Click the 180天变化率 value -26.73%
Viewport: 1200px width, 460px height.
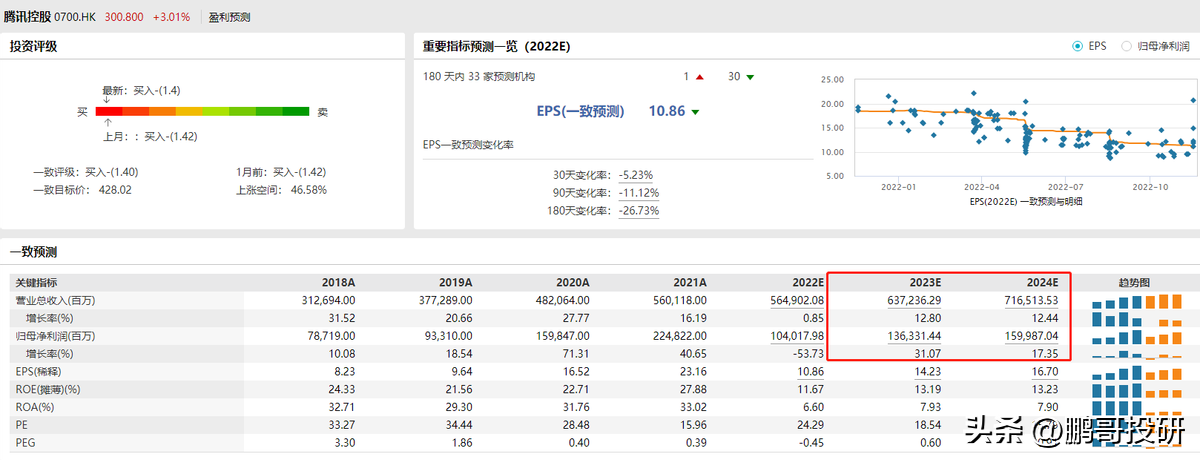637,210
